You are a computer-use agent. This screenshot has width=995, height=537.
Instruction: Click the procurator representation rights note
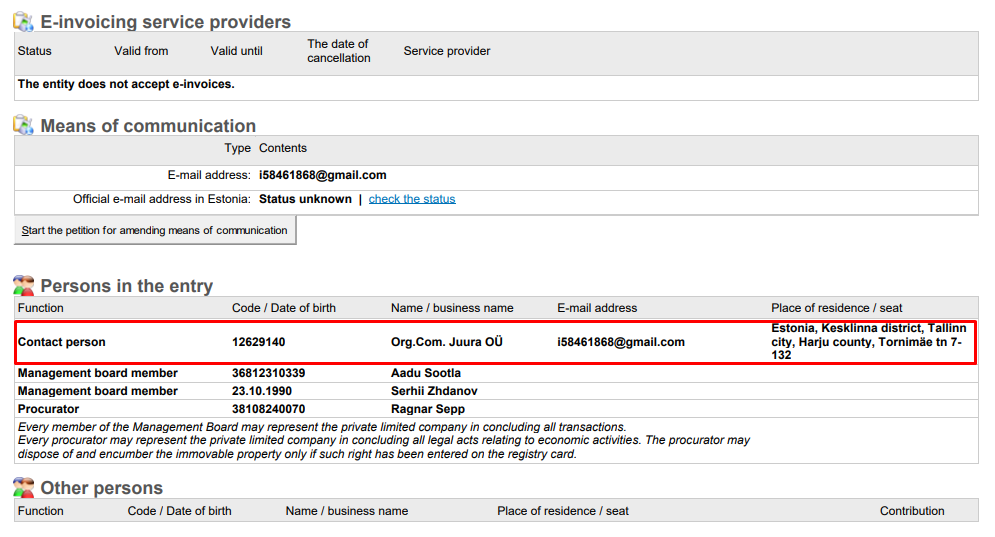[384, 447]
